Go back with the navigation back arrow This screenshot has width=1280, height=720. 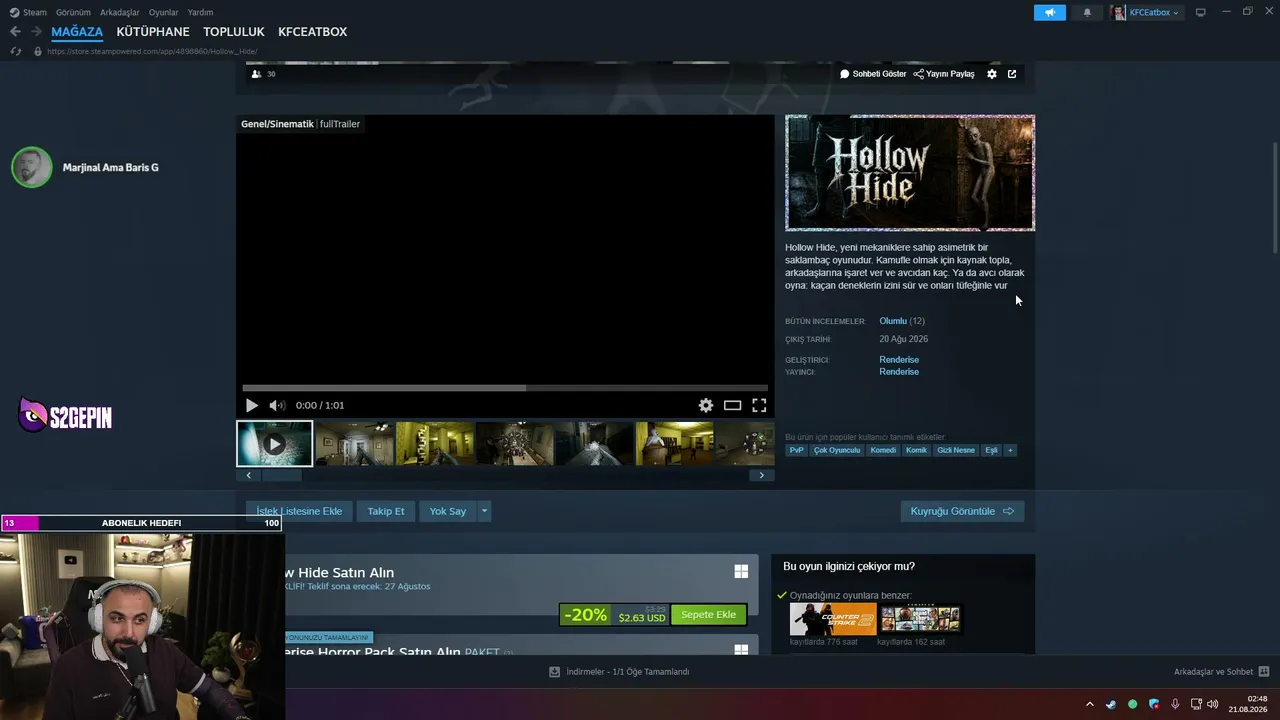coord(15,32)
